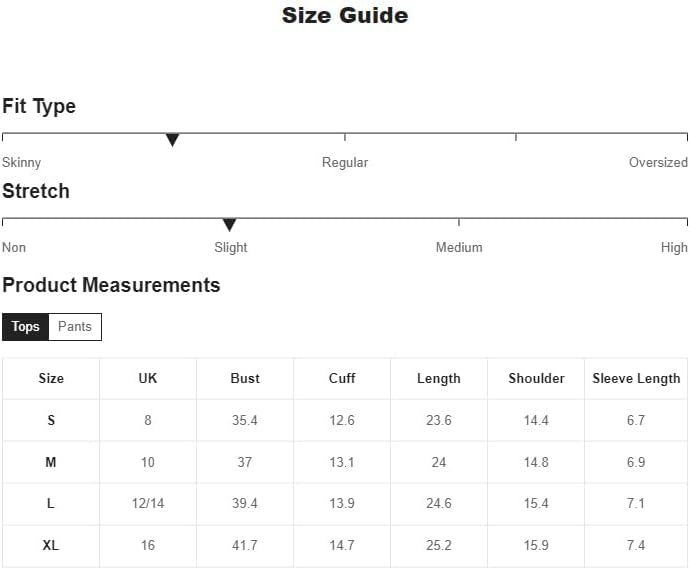Select the XL size row label
The height and width of the screenshot is (570, 690).
(51, 545)
